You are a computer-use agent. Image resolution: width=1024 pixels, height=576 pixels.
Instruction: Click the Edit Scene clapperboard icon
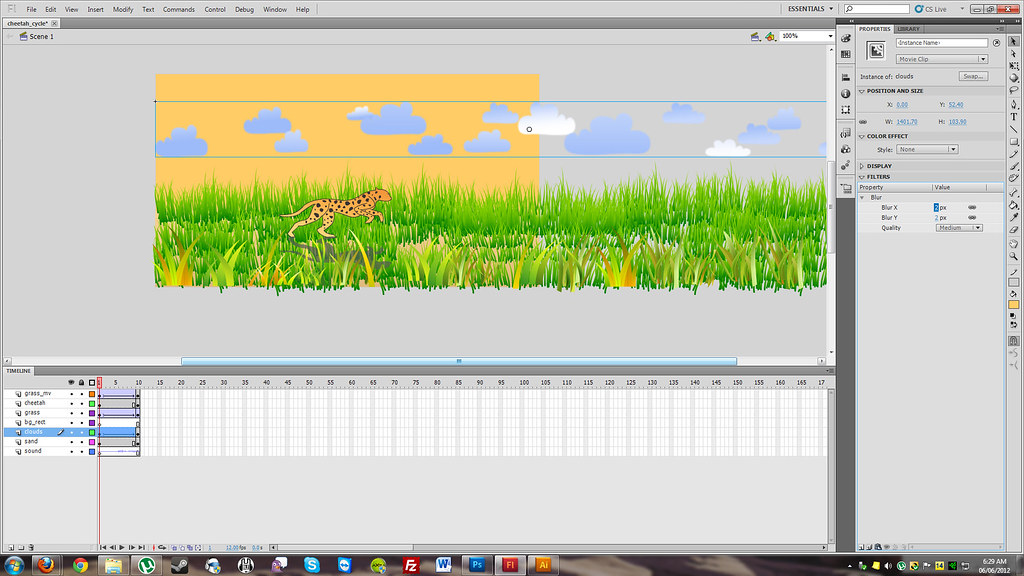click(755, 37)
